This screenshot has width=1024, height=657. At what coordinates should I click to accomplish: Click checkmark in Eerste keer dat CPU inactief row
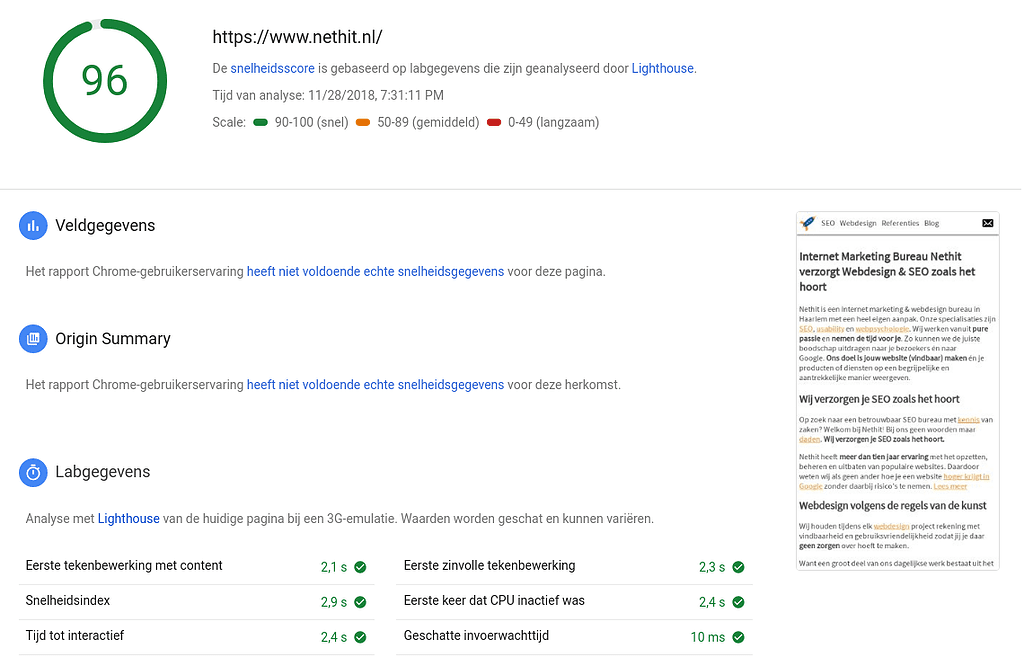click(738, 602)
